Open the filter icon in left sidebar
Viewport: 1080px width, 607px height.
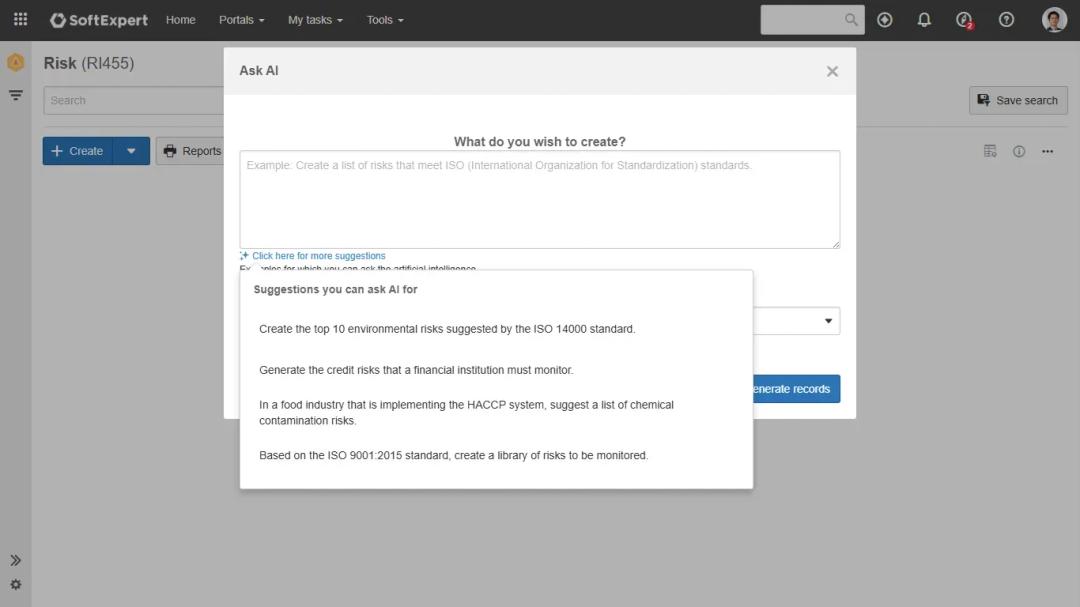pos(16,96)
